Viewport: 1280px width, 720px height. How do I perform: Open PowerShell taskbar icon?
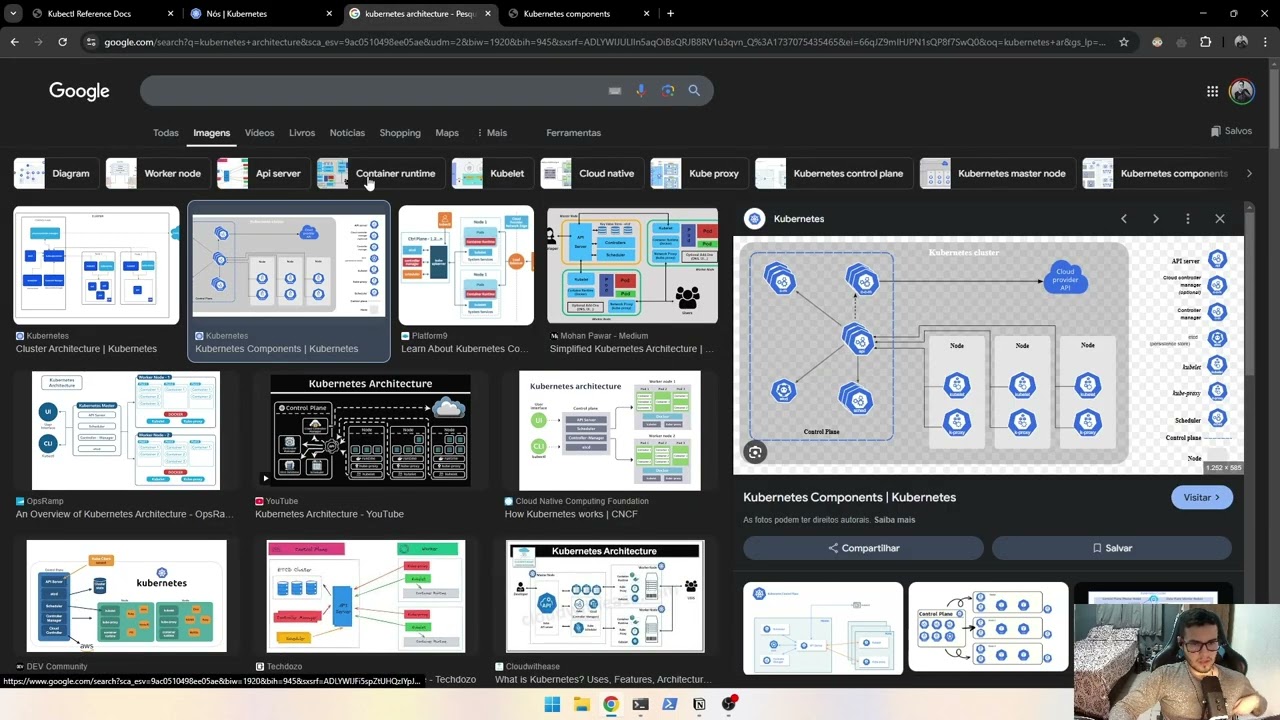[x=670, y=704]
